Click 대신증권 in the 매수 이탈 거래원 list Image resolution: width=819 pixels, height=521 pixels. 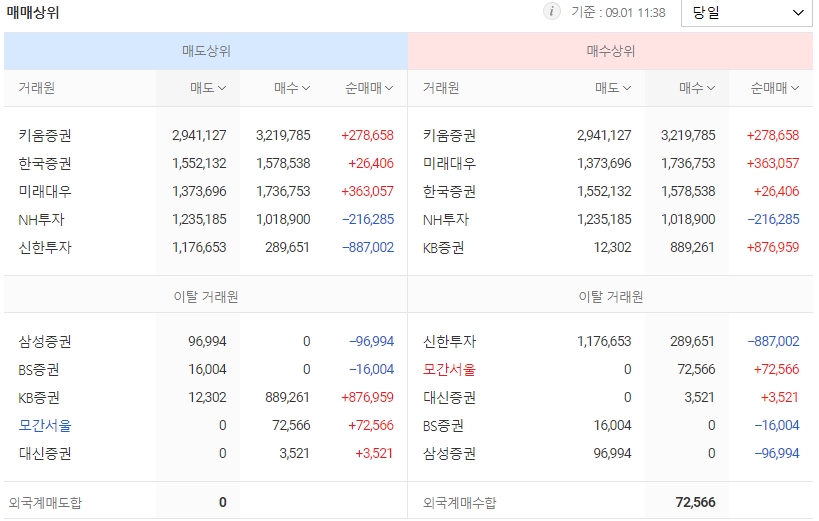pyautogui.click(x=449, y=397)
